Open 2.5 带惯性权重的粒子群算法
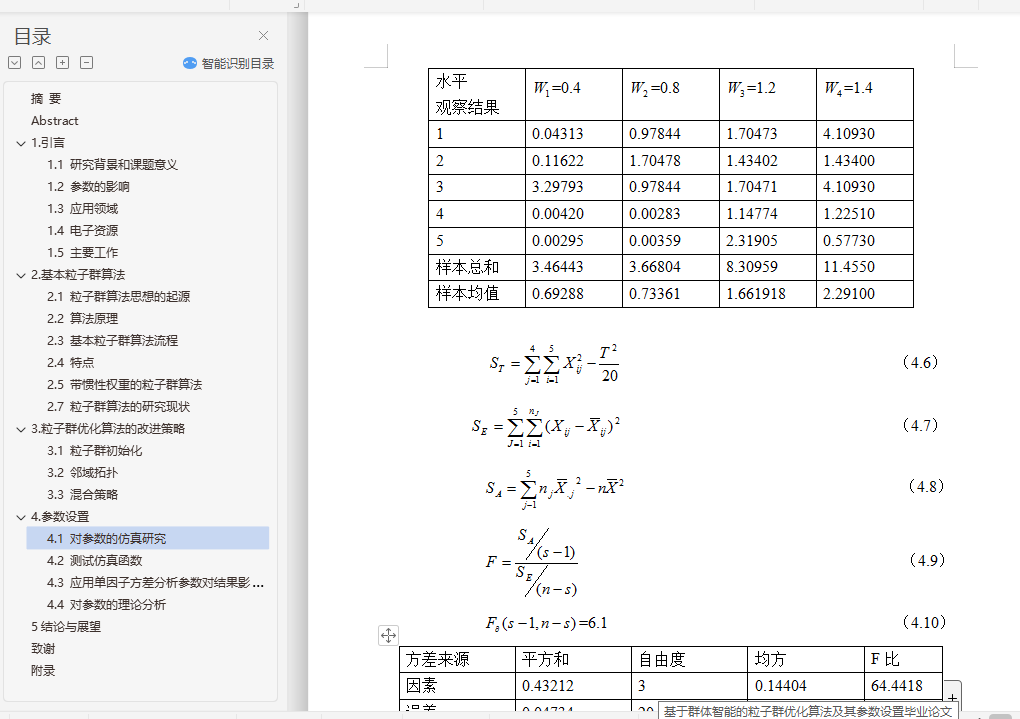Viewport: 1020px width, 719px height. pos(124,385)
